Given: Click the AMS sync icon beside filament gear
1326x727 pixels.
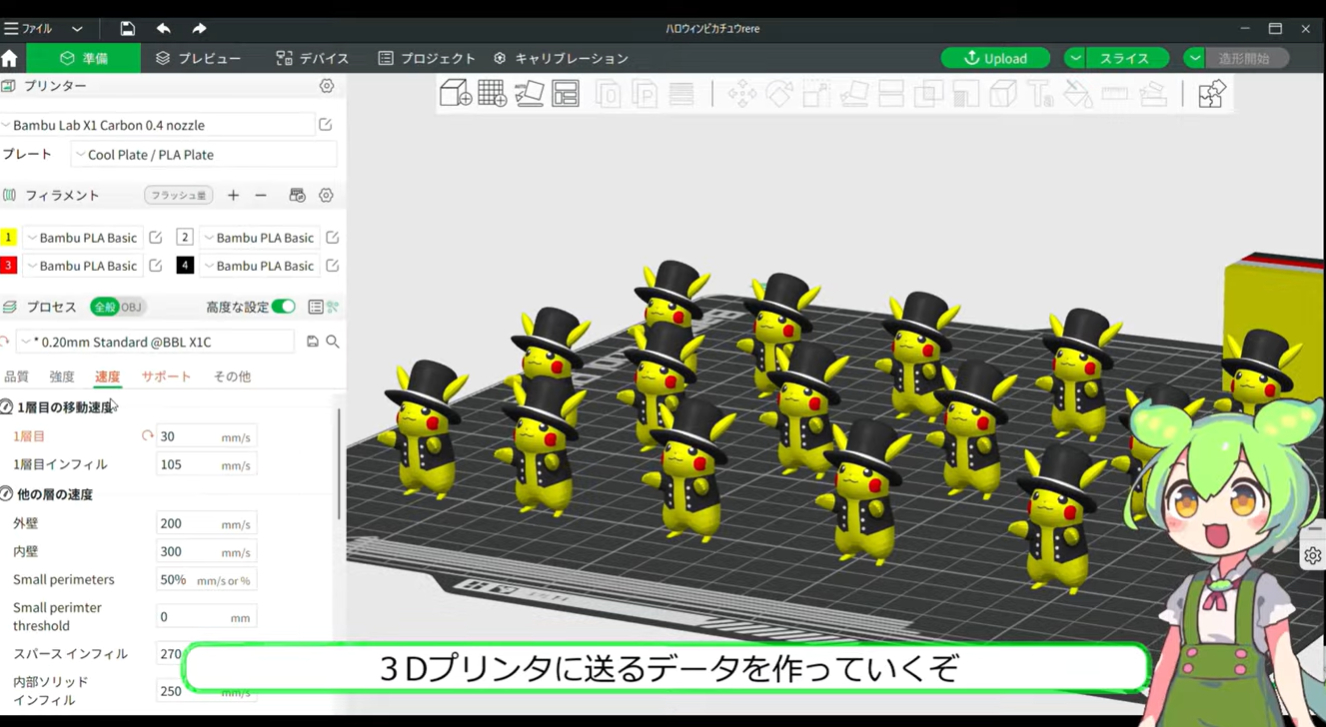Looking at the screenshot, I should [x=297, y=195].
